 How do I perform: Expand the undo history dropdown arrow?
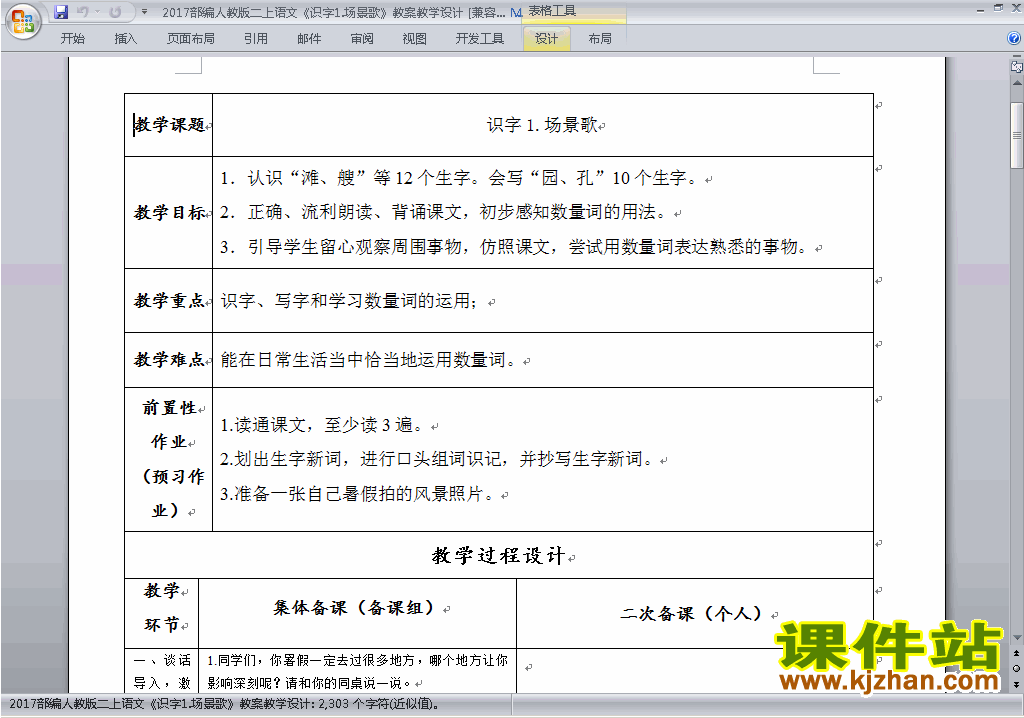pyautogui.click(x=97, y=12)
